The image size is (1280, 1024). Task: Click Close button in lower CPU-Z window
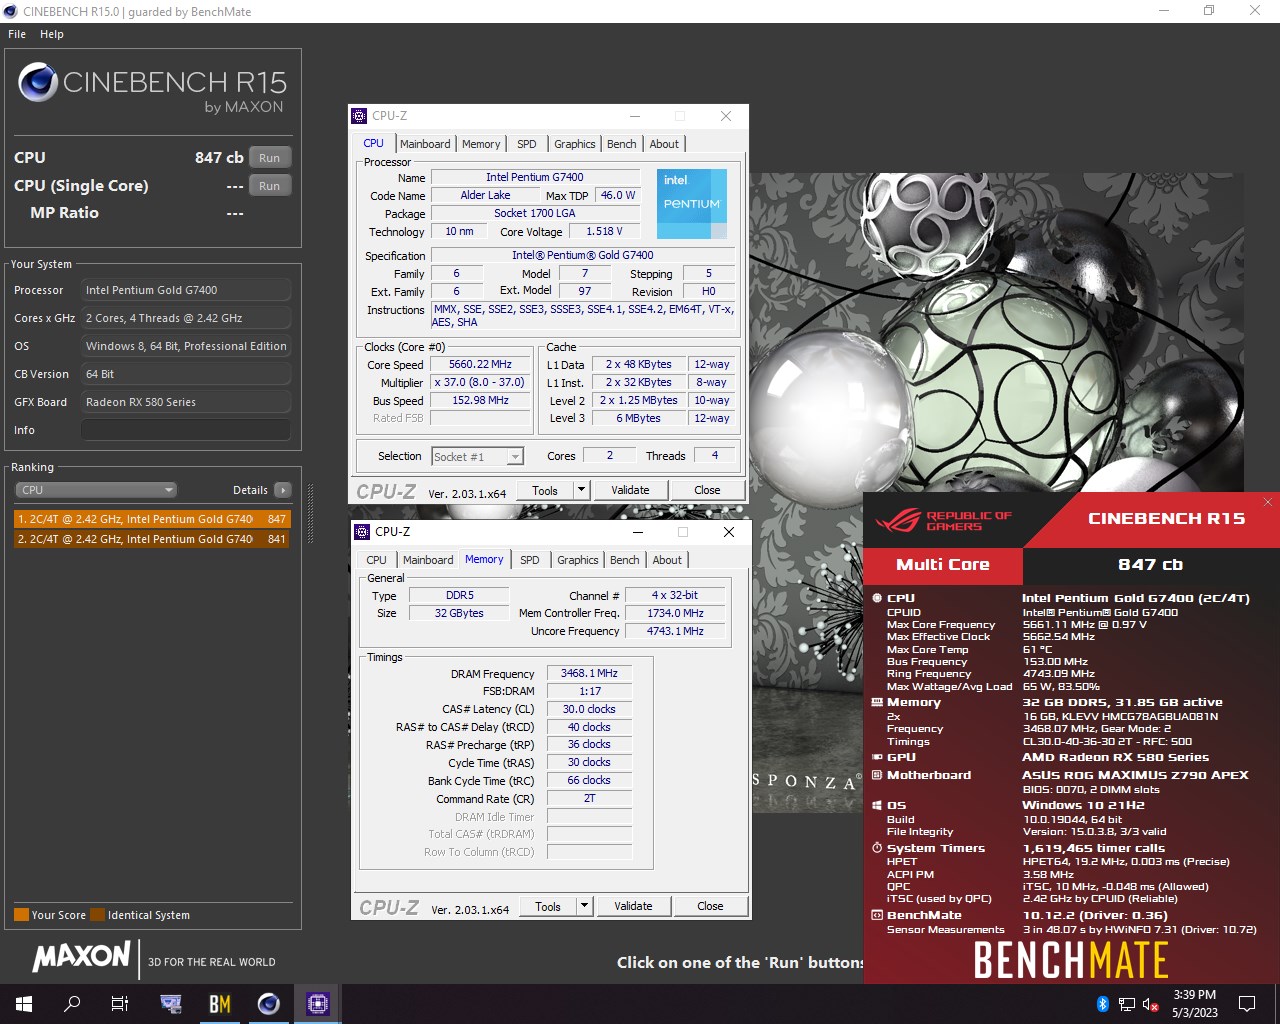click(x=710, y=906)
